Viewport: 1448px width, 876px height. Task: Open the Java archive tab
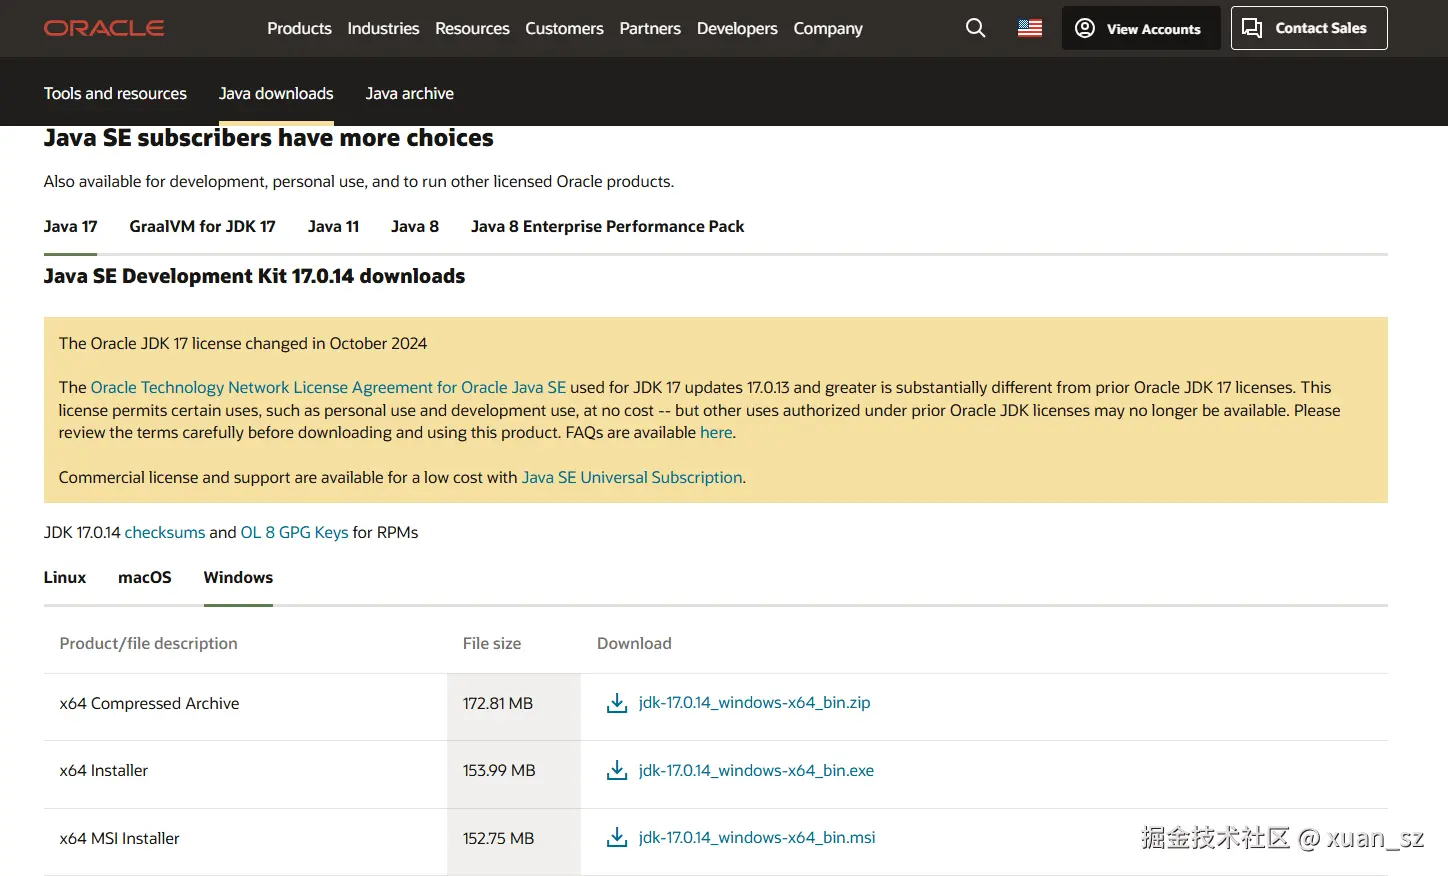click(x=410, y=93)
